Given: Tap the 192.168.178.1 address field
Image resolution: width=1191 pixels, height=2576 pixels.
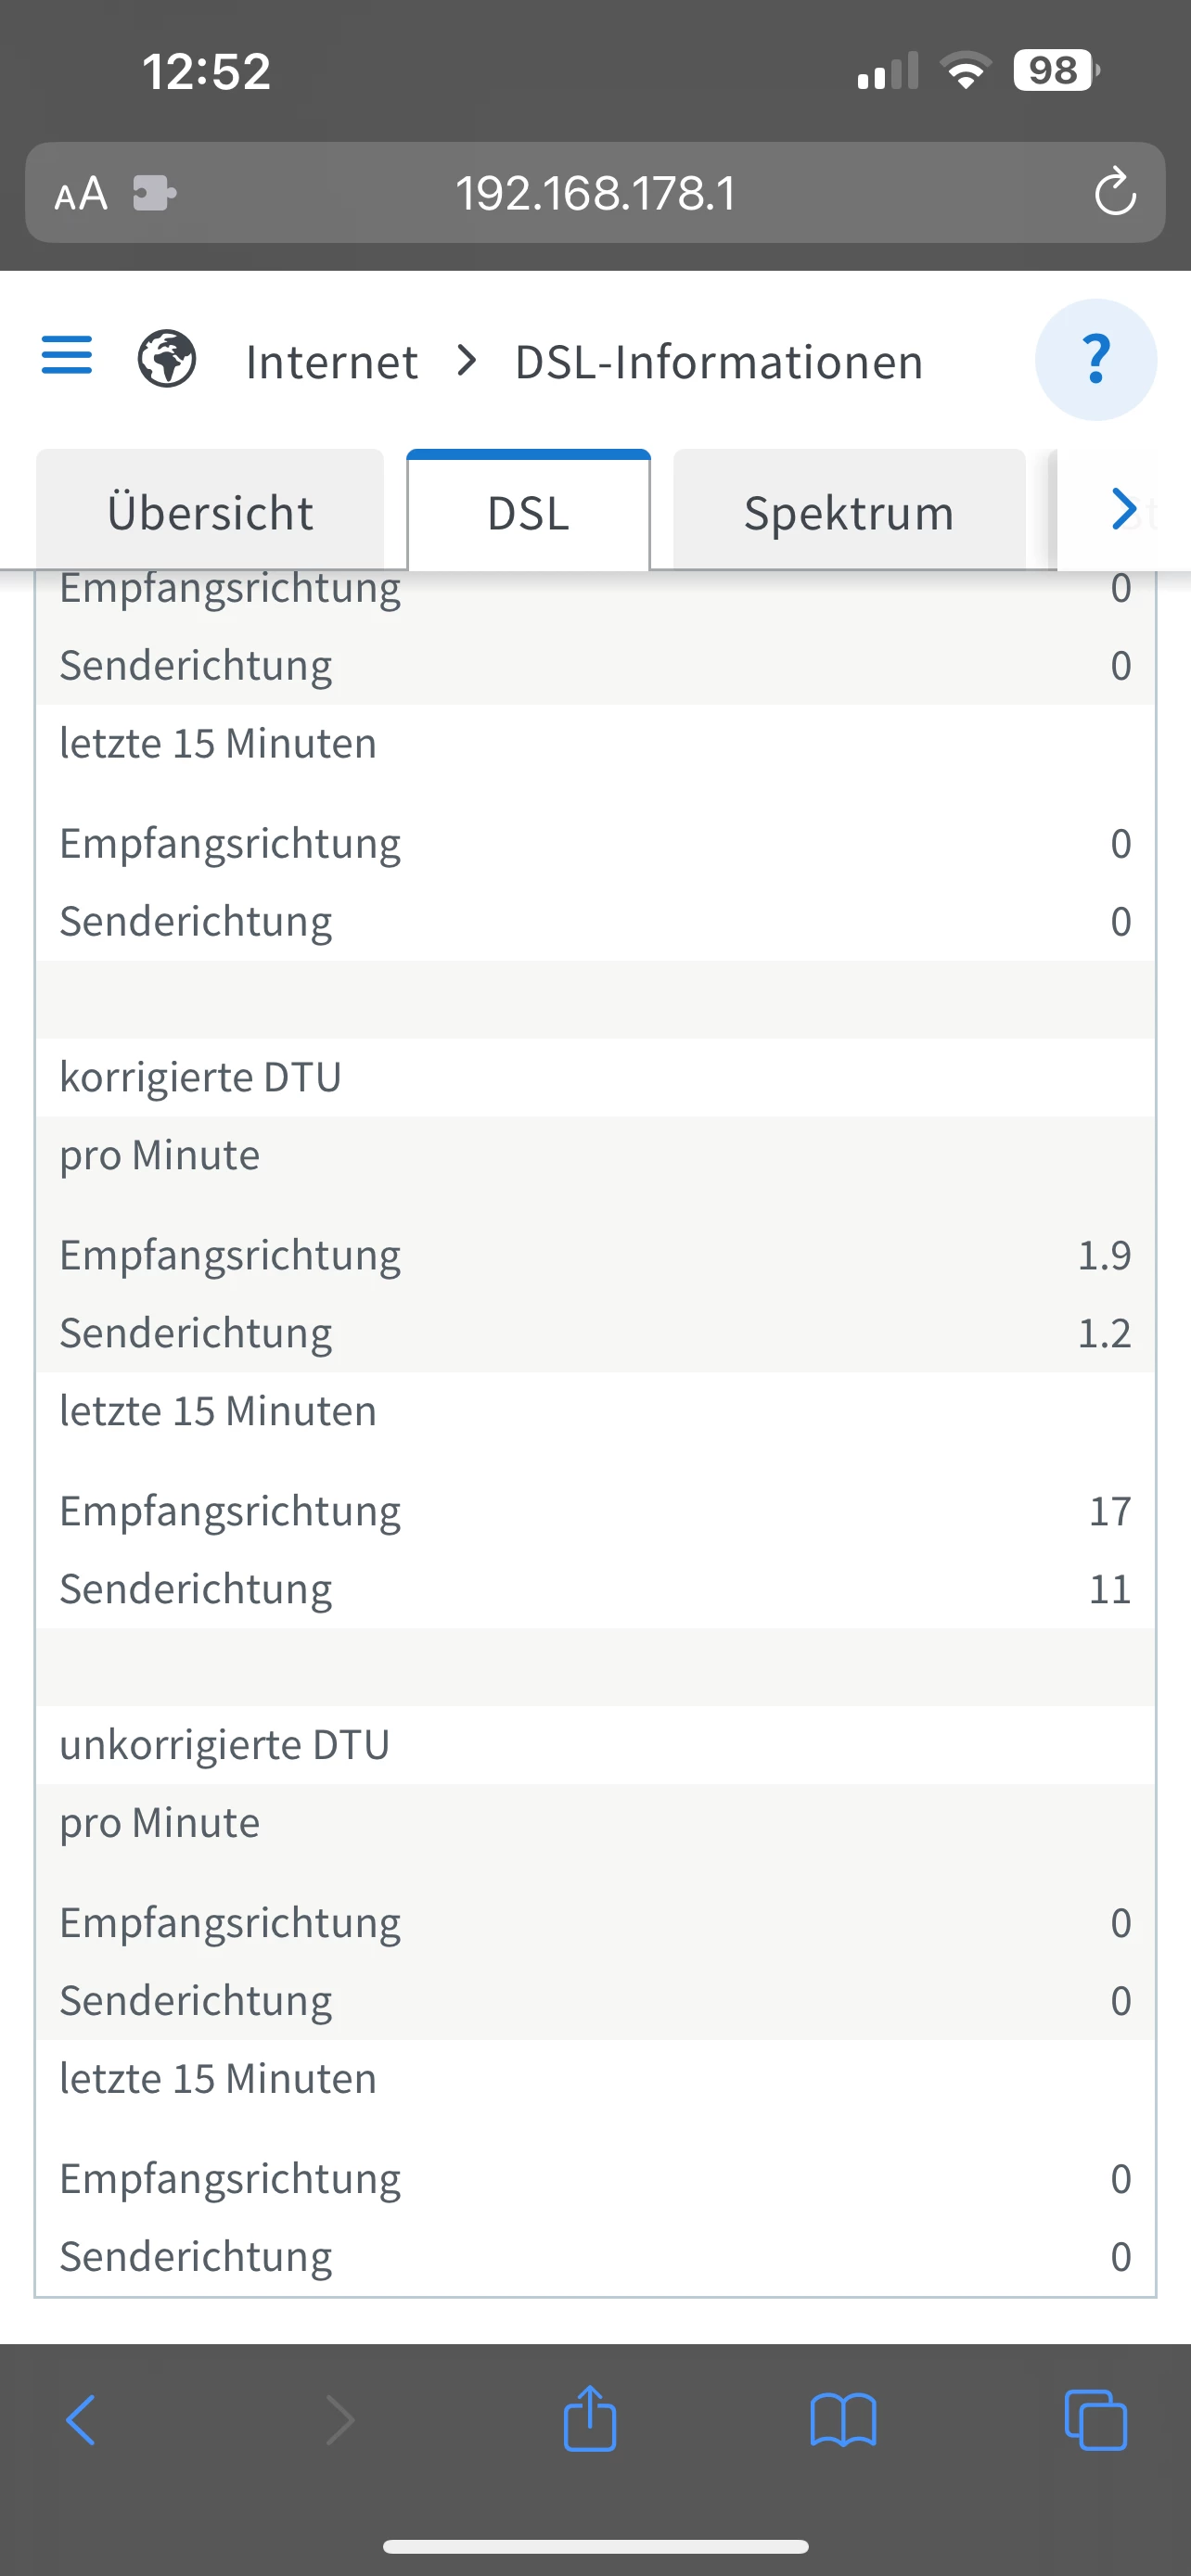Looking at the screenshot, I should pyautogui.click(x=595, y=193).
